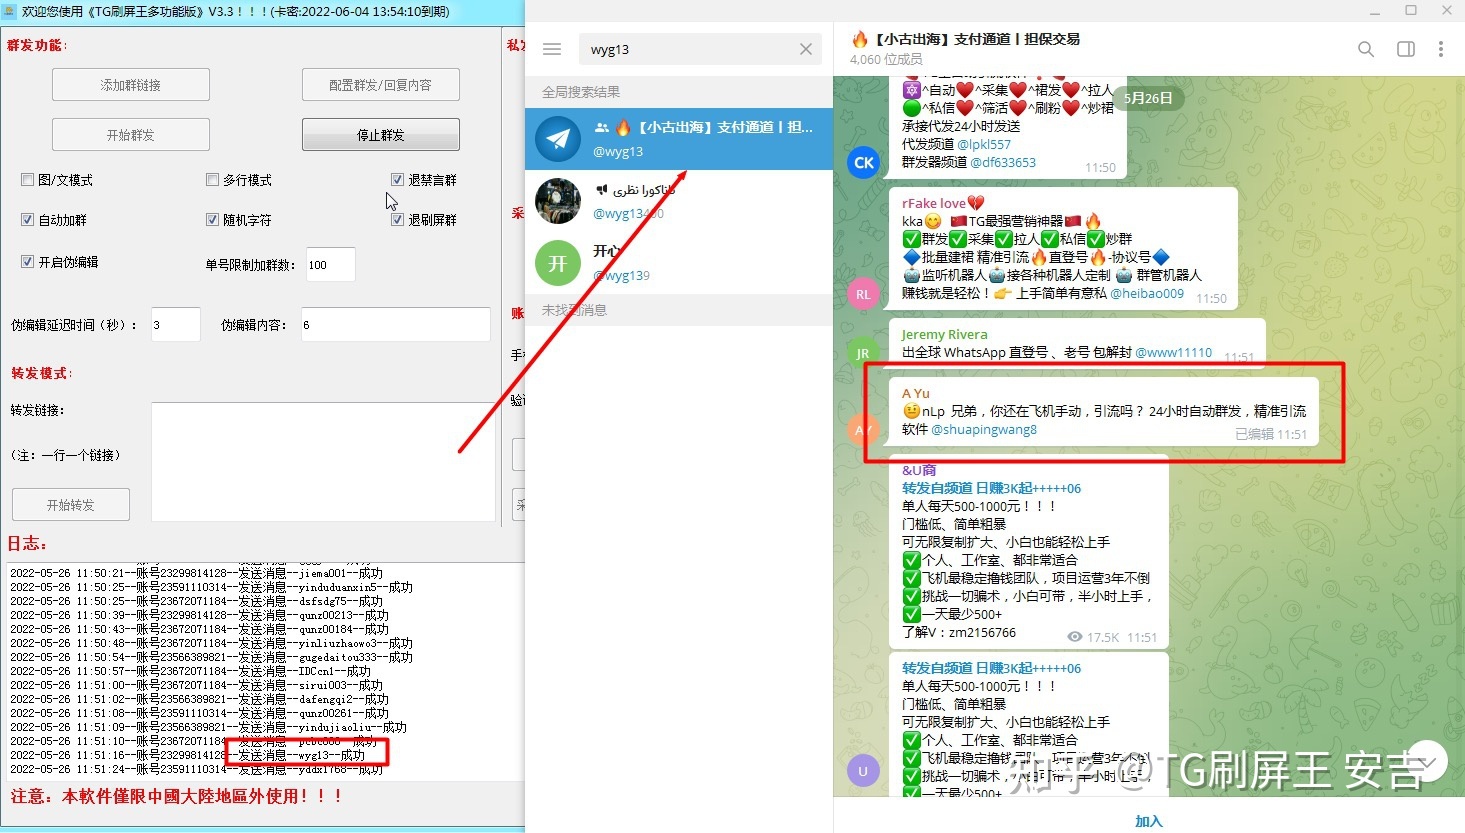
Task: Click log row ending wyg13--成功
Action: 188,755
